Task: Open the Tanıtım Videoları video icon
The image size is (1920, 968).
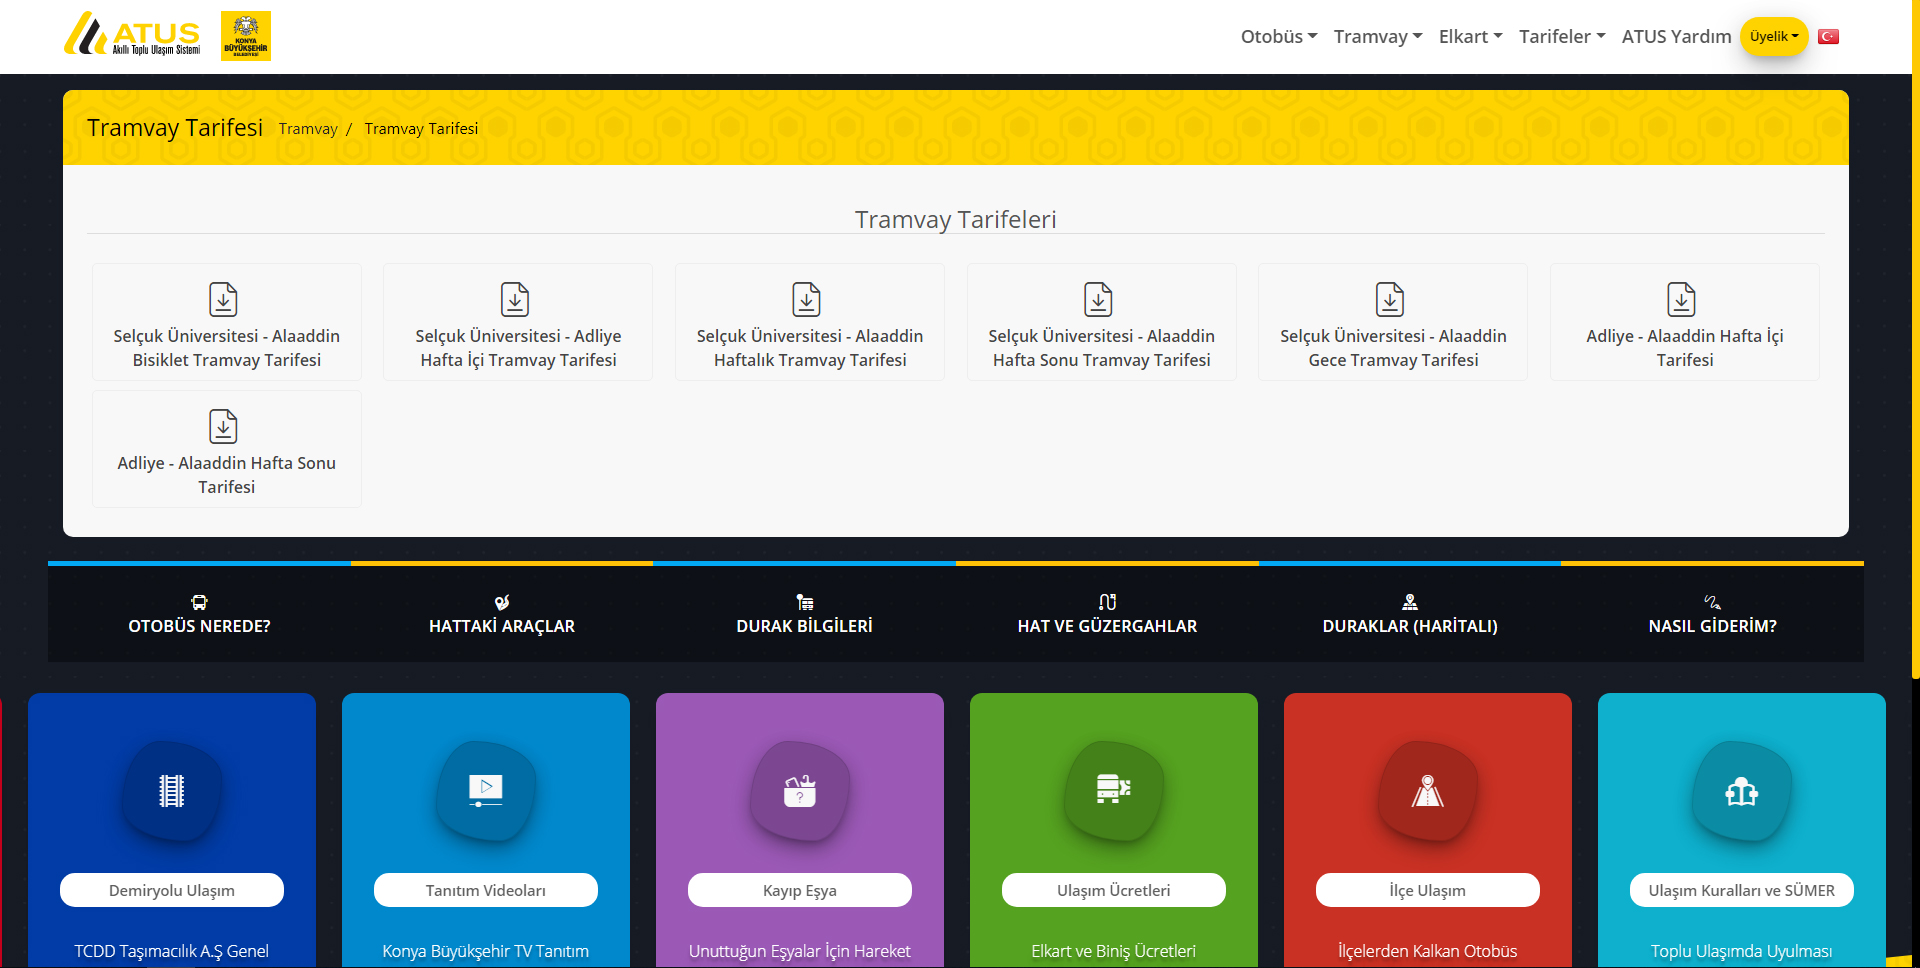Action: (x=486, y=791)
